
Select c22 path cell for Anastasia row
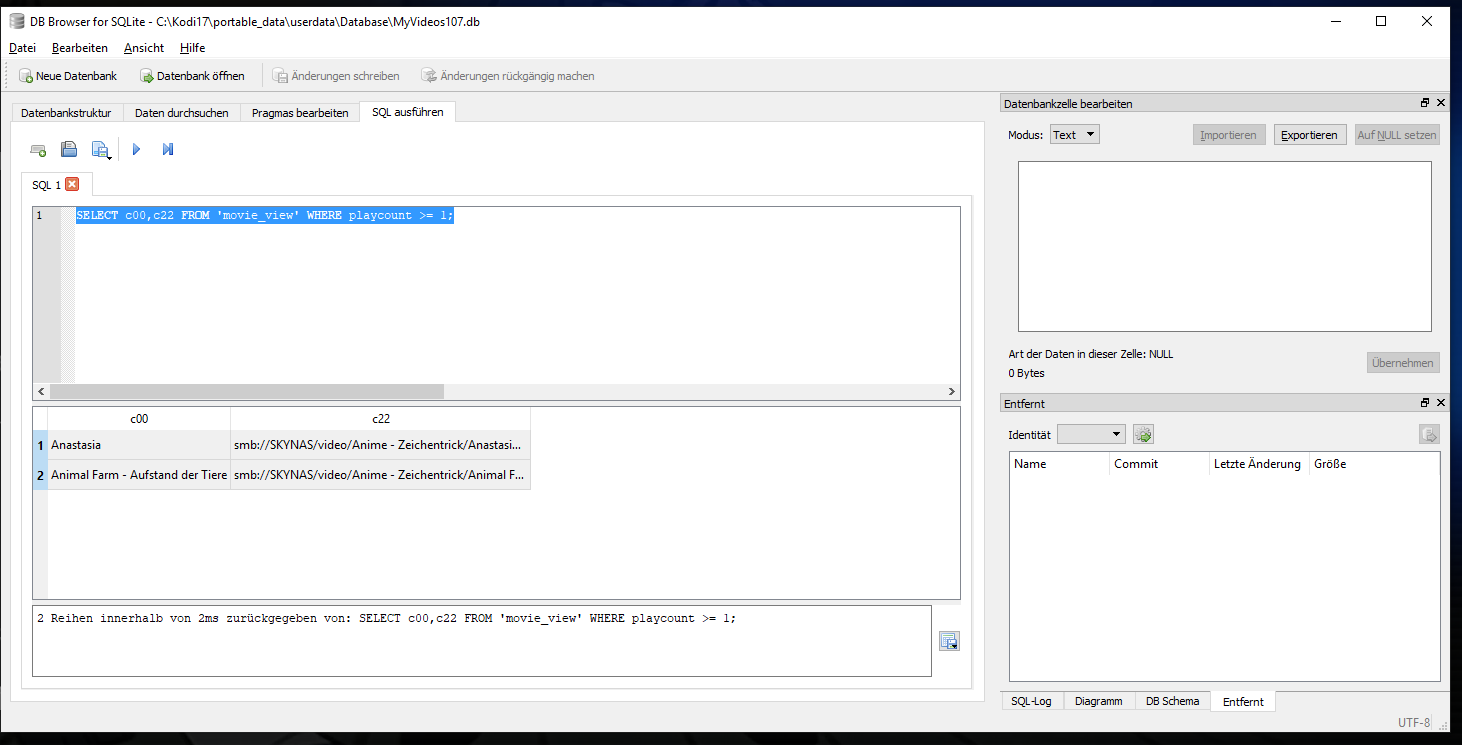tap(380, 445)
